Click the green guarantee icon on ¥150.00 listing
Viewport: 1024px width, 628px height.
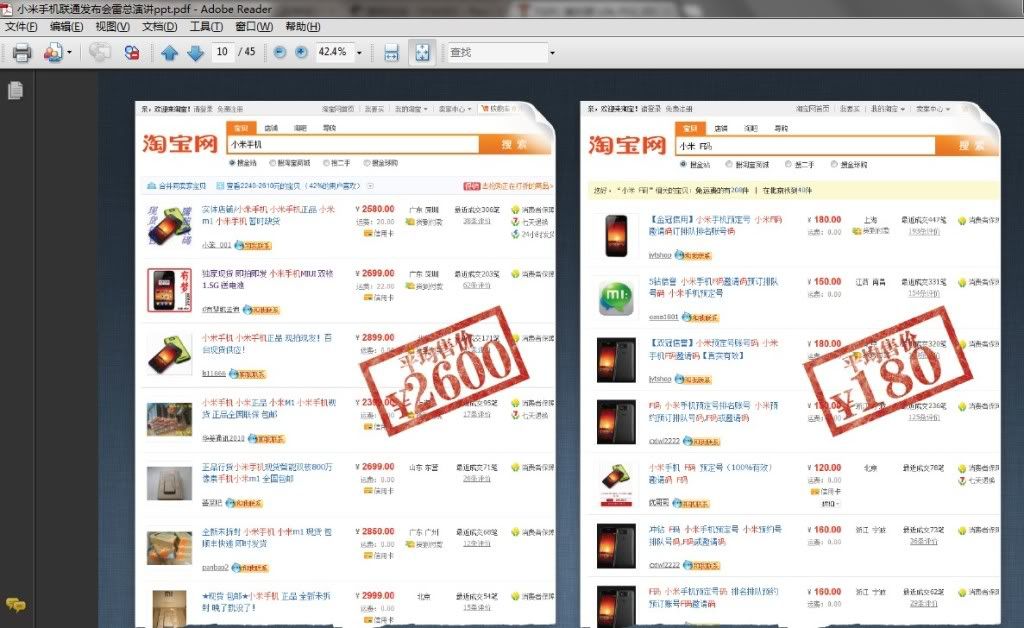[962, 283]
